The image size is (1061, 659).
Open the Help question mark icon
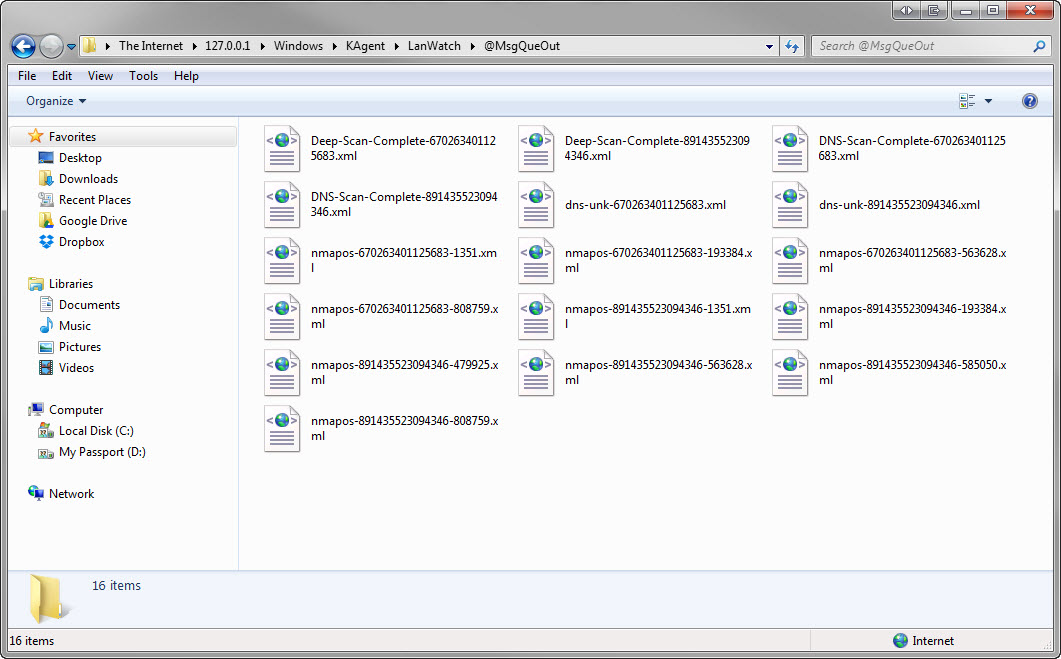[x=1030, y=101]
